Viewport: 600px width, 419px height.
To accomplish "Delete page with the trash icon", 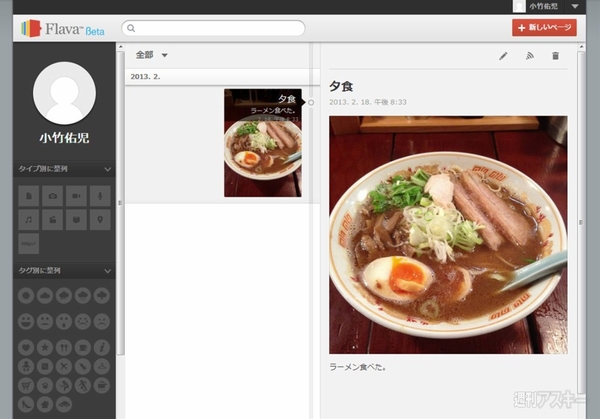I will (556, 56).
